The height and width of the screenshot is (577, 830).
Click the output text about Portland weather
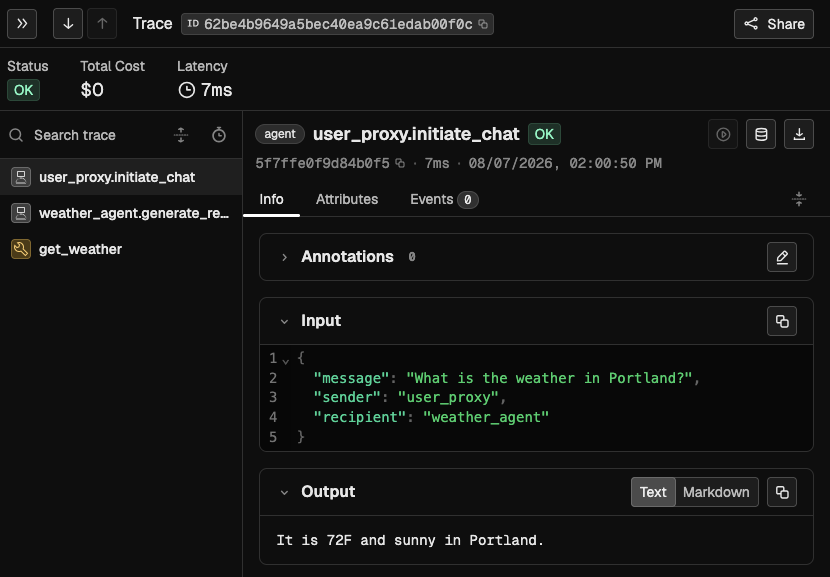pyautogui.click(x=410, y=540)
